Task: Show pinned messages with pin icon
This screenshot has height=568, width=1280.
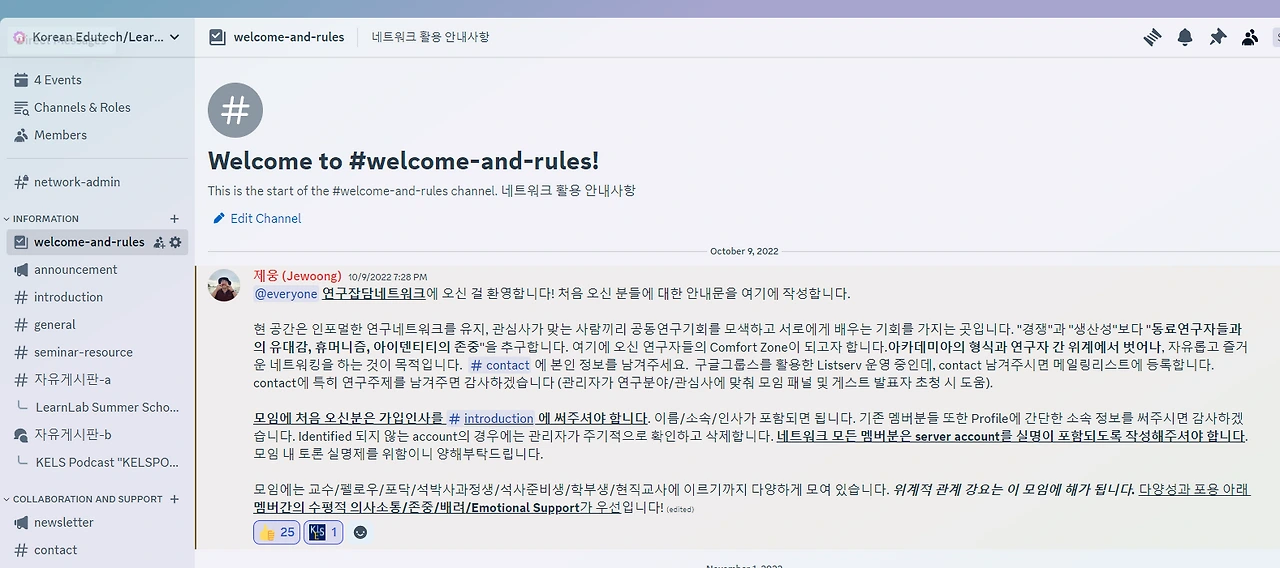Action: 1217,37
